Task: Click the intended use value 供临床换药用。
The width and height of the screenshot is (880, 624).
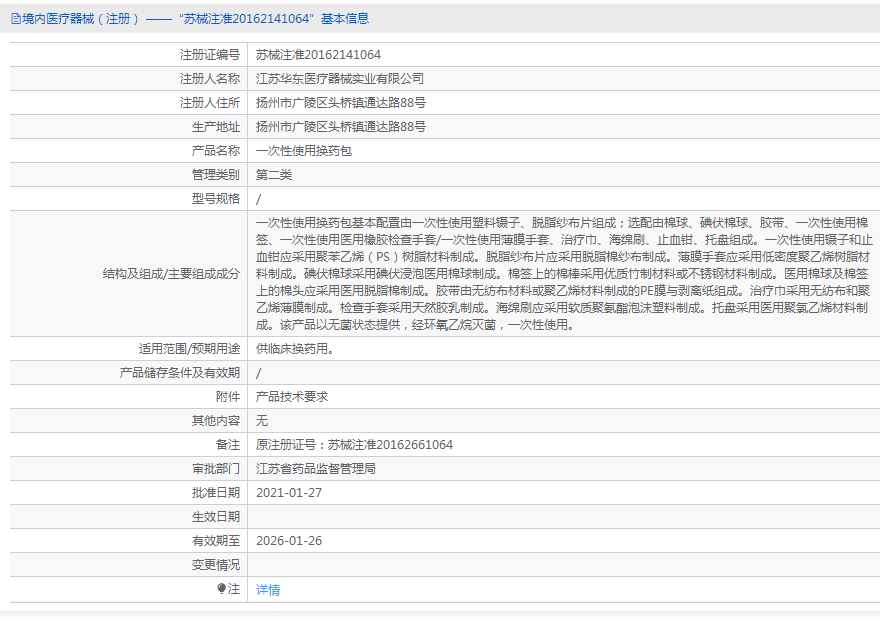Action: (295, 349)
